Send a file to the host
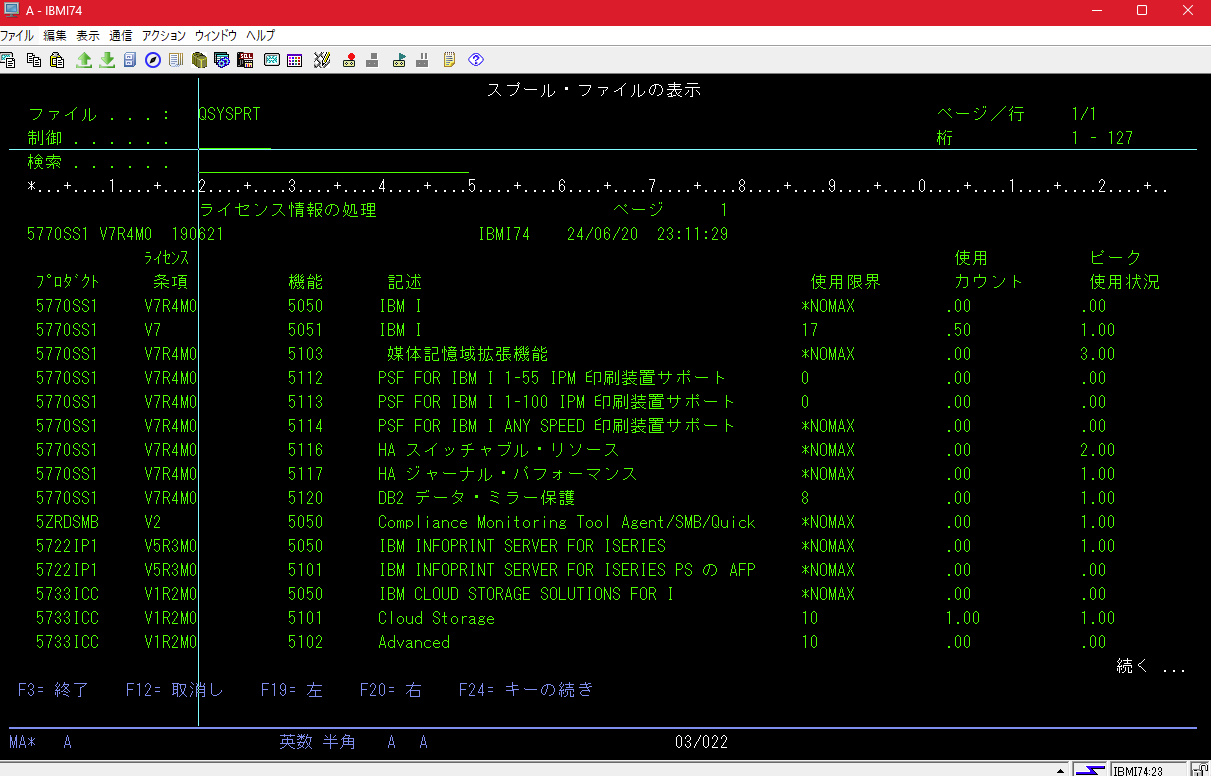The height and width of the screenshot is (776, 1211). coord(85,60)
